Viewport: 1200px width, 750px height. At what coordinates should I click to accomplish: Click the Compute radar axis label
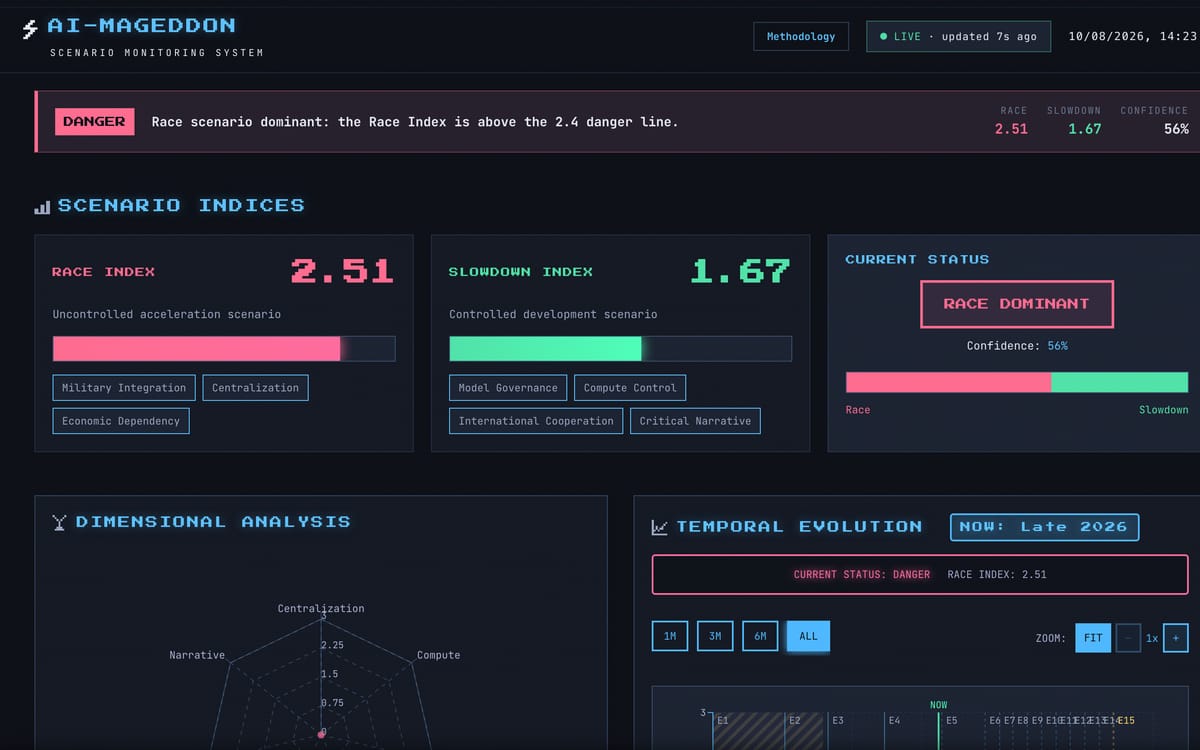pyautogui.click(x=438, y=655)
